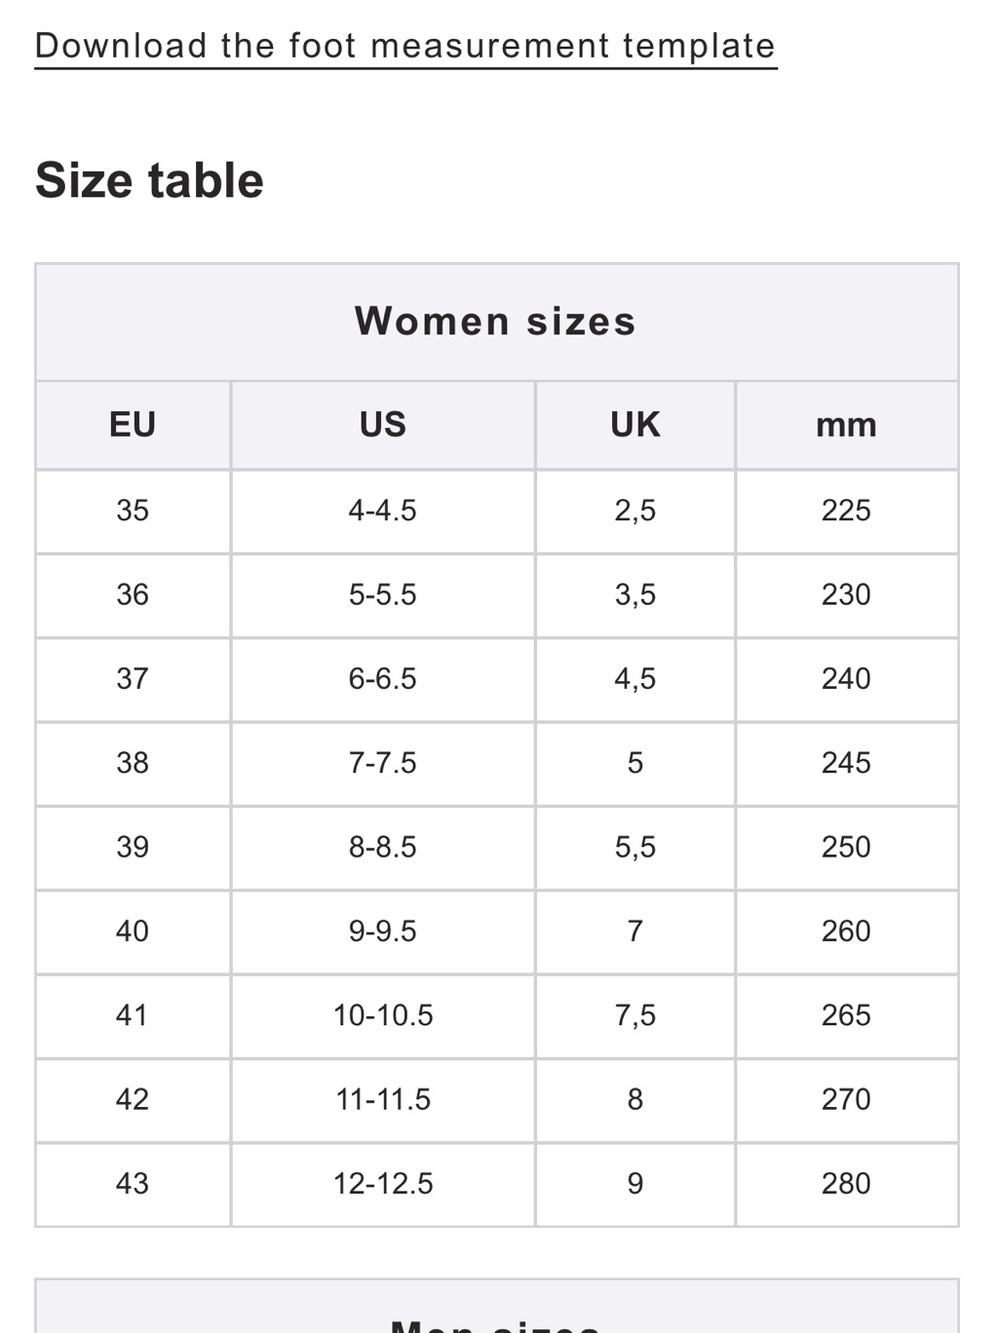Click the Size table heading
The image size is (1000, 1333).
pyautogui.click(x=149, y=181)
